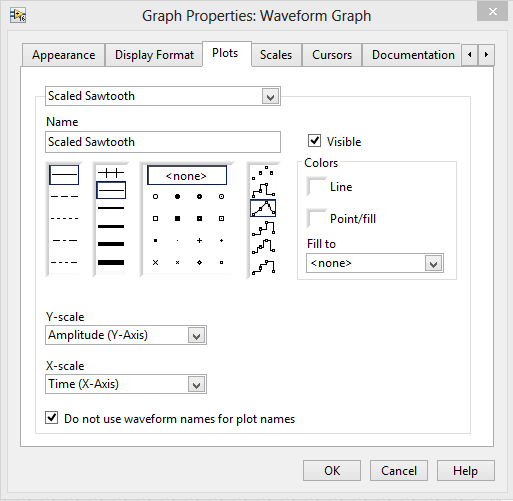
Task: Pick the thickest line width
Action: coord(111,262)
